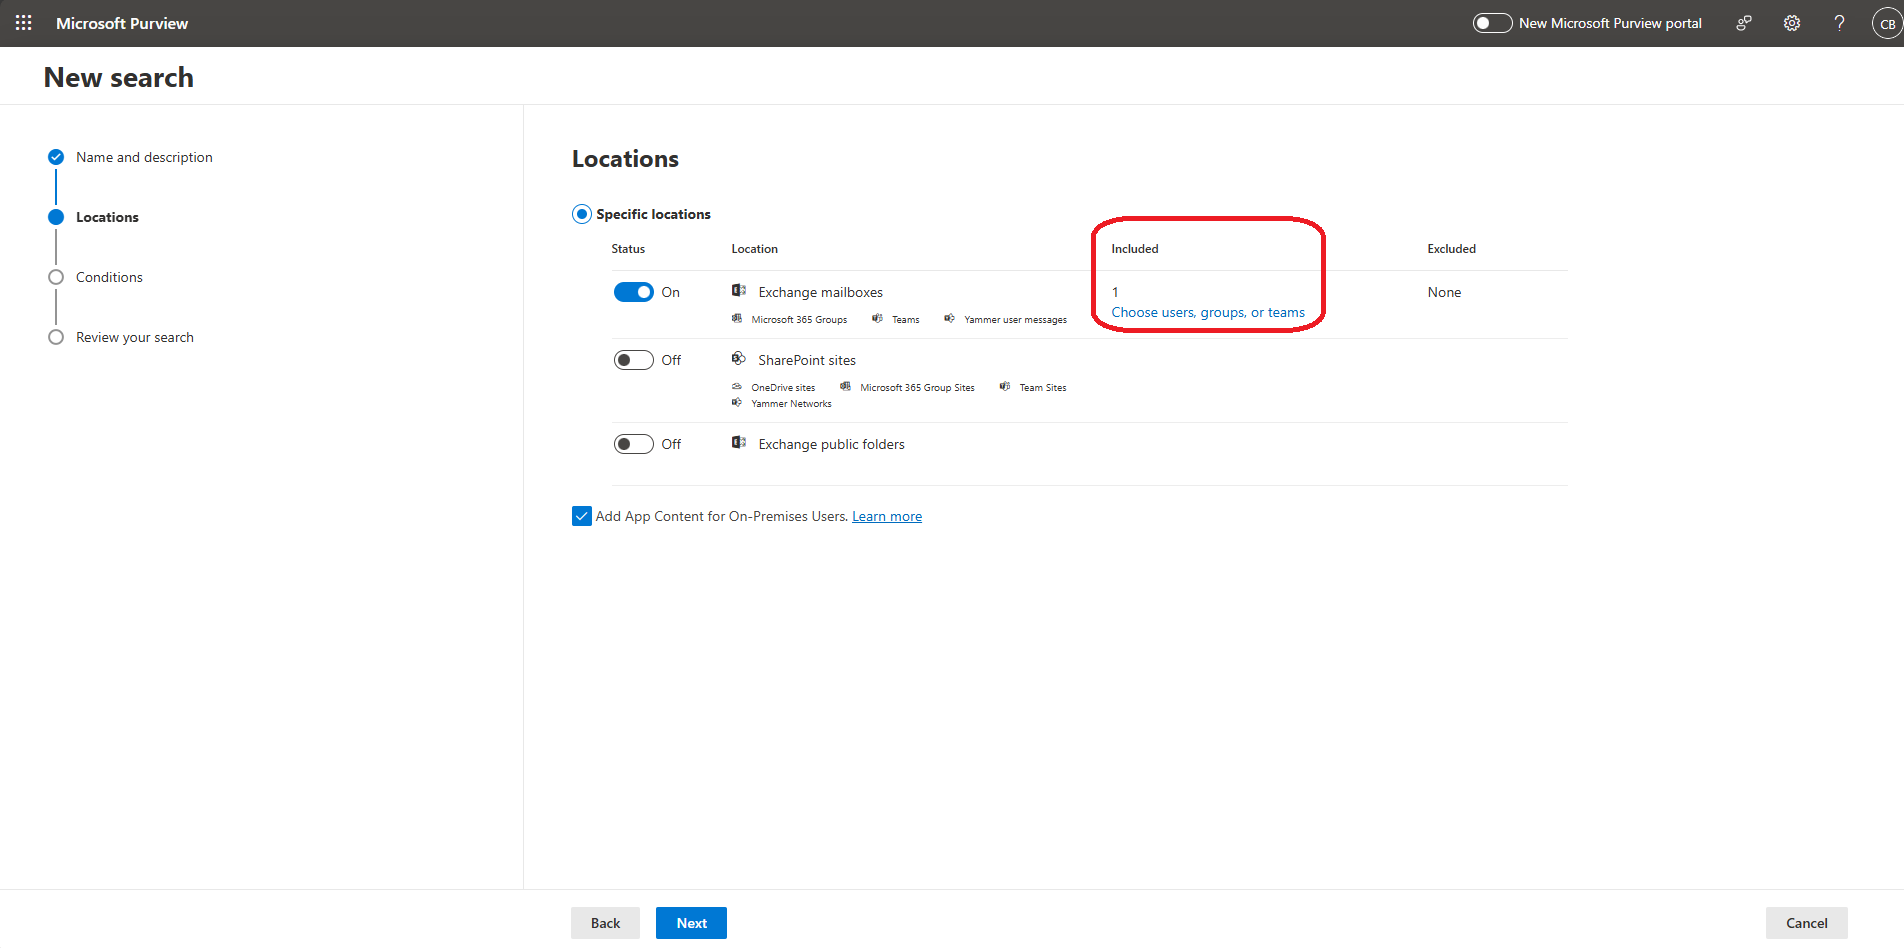Click the OneDrive sites icon
This screenshot has height=948, width=1904.
(737, 387)
